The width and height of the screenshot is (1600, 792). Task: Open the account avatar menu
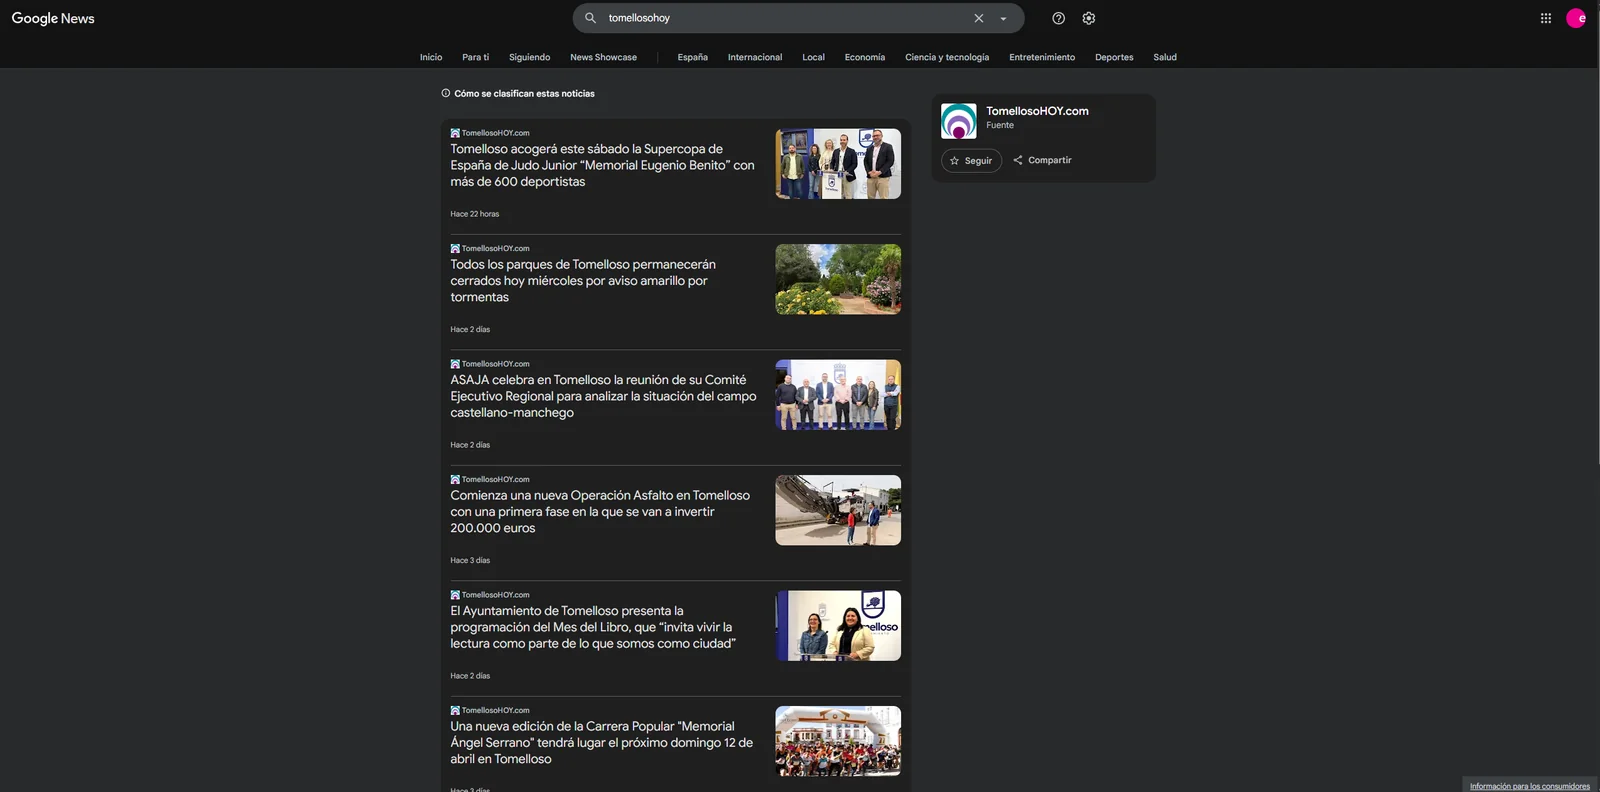point(1576,18)
